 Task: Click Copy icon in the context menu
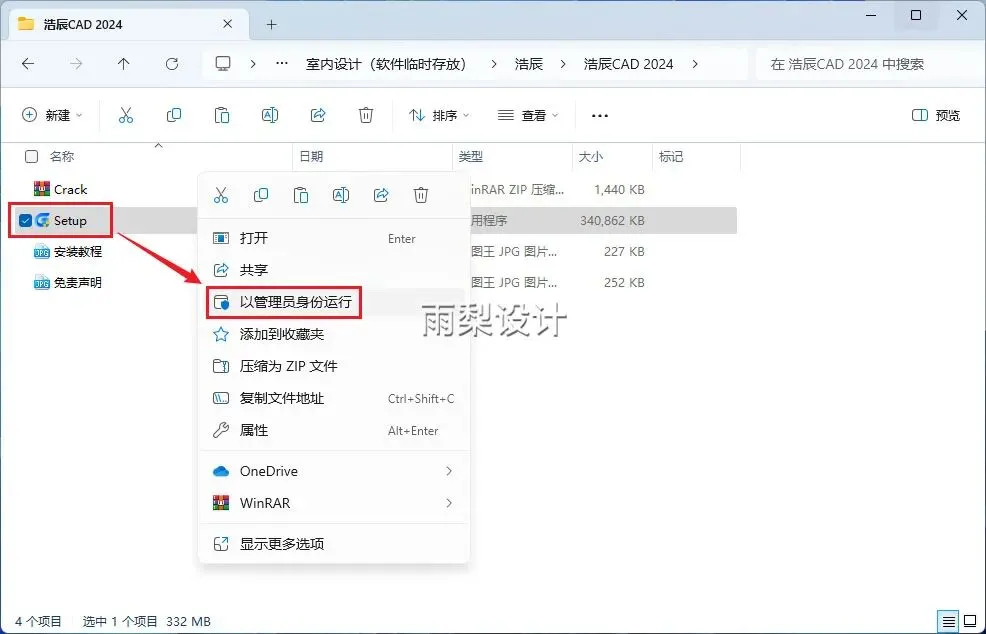coord(261,195)
